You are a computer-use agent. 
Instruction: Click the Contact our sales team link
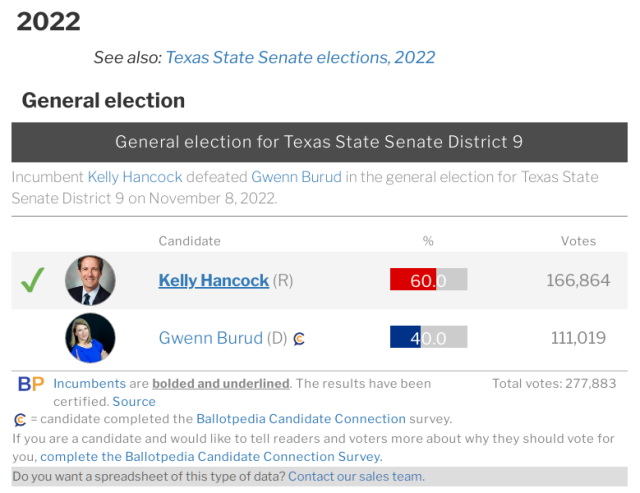pyautogui.click(x=356, y=476)
